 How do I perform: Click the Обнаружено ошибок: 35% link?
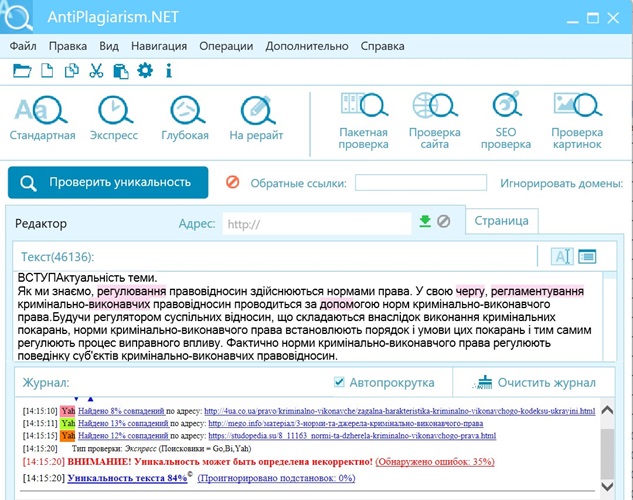pos(435,462)
